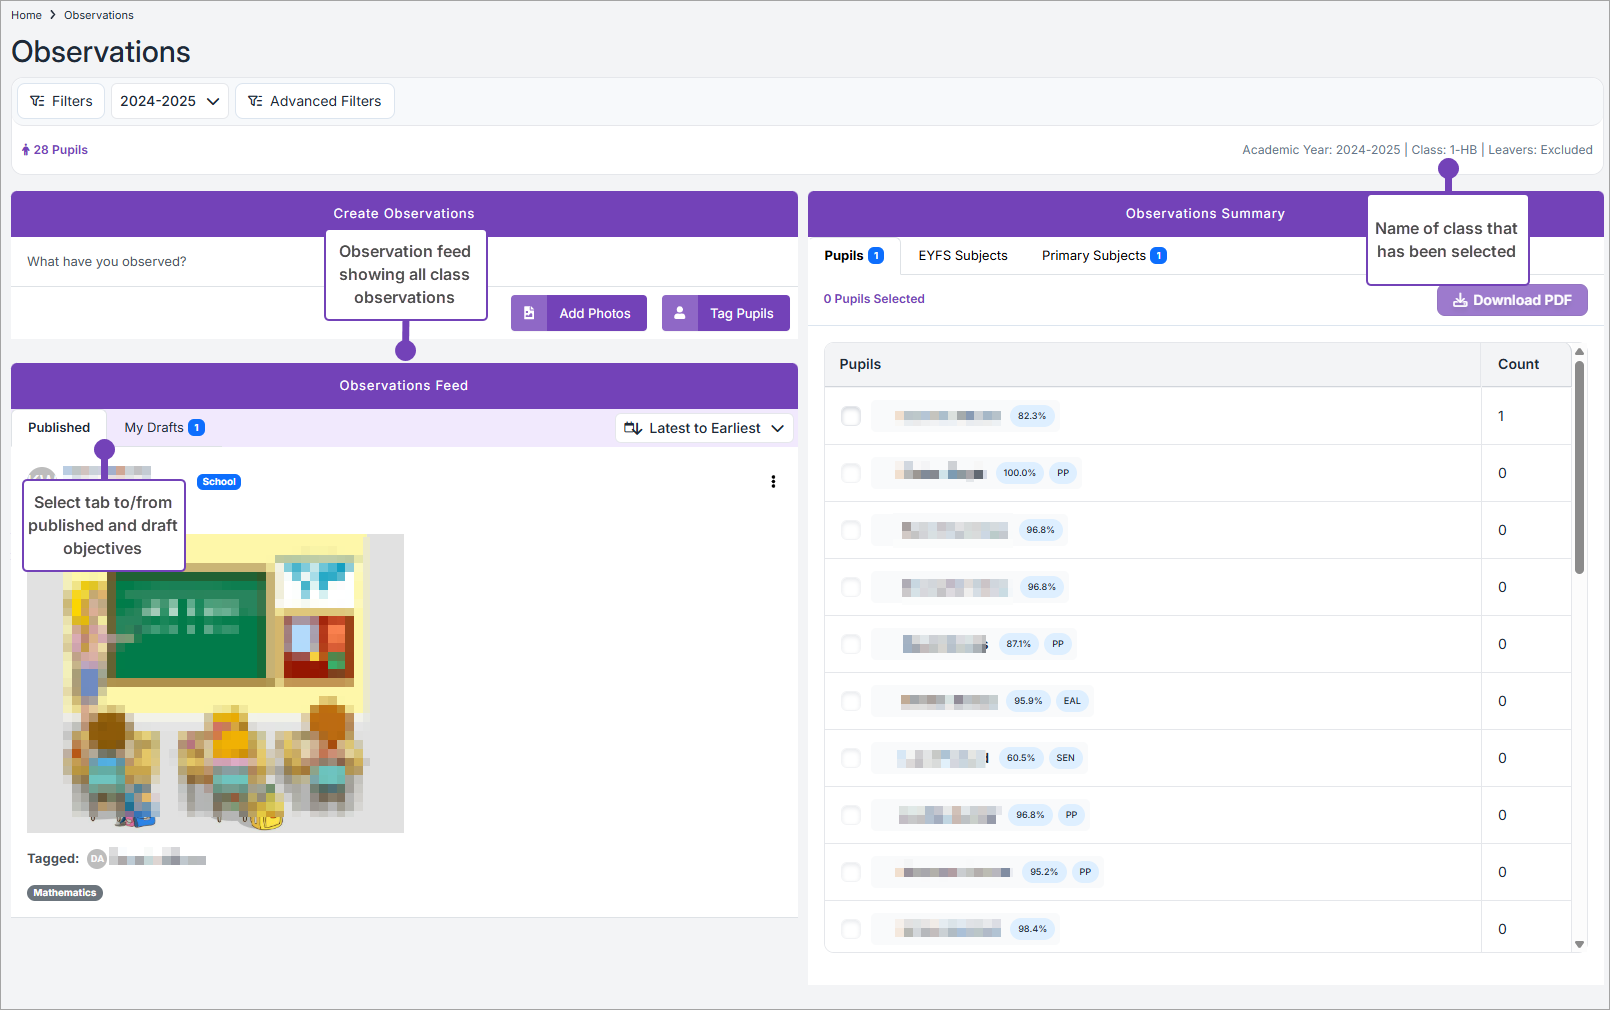The width and height of the screenshot is (1610, 1010).
Task: Click the Tag Pupils person icon
Action: click(x=680, y=313)
